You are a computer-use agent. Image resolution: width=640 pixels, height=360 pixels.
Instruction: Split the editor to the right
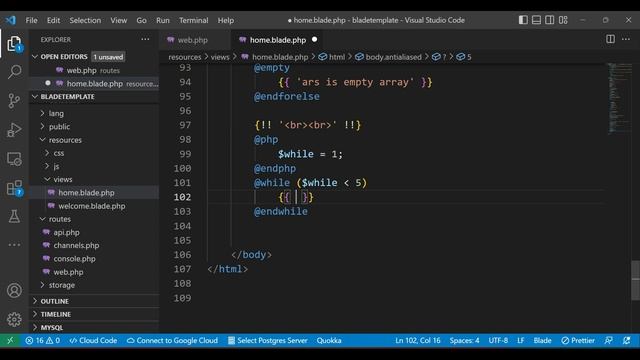(x=610, y=39)
